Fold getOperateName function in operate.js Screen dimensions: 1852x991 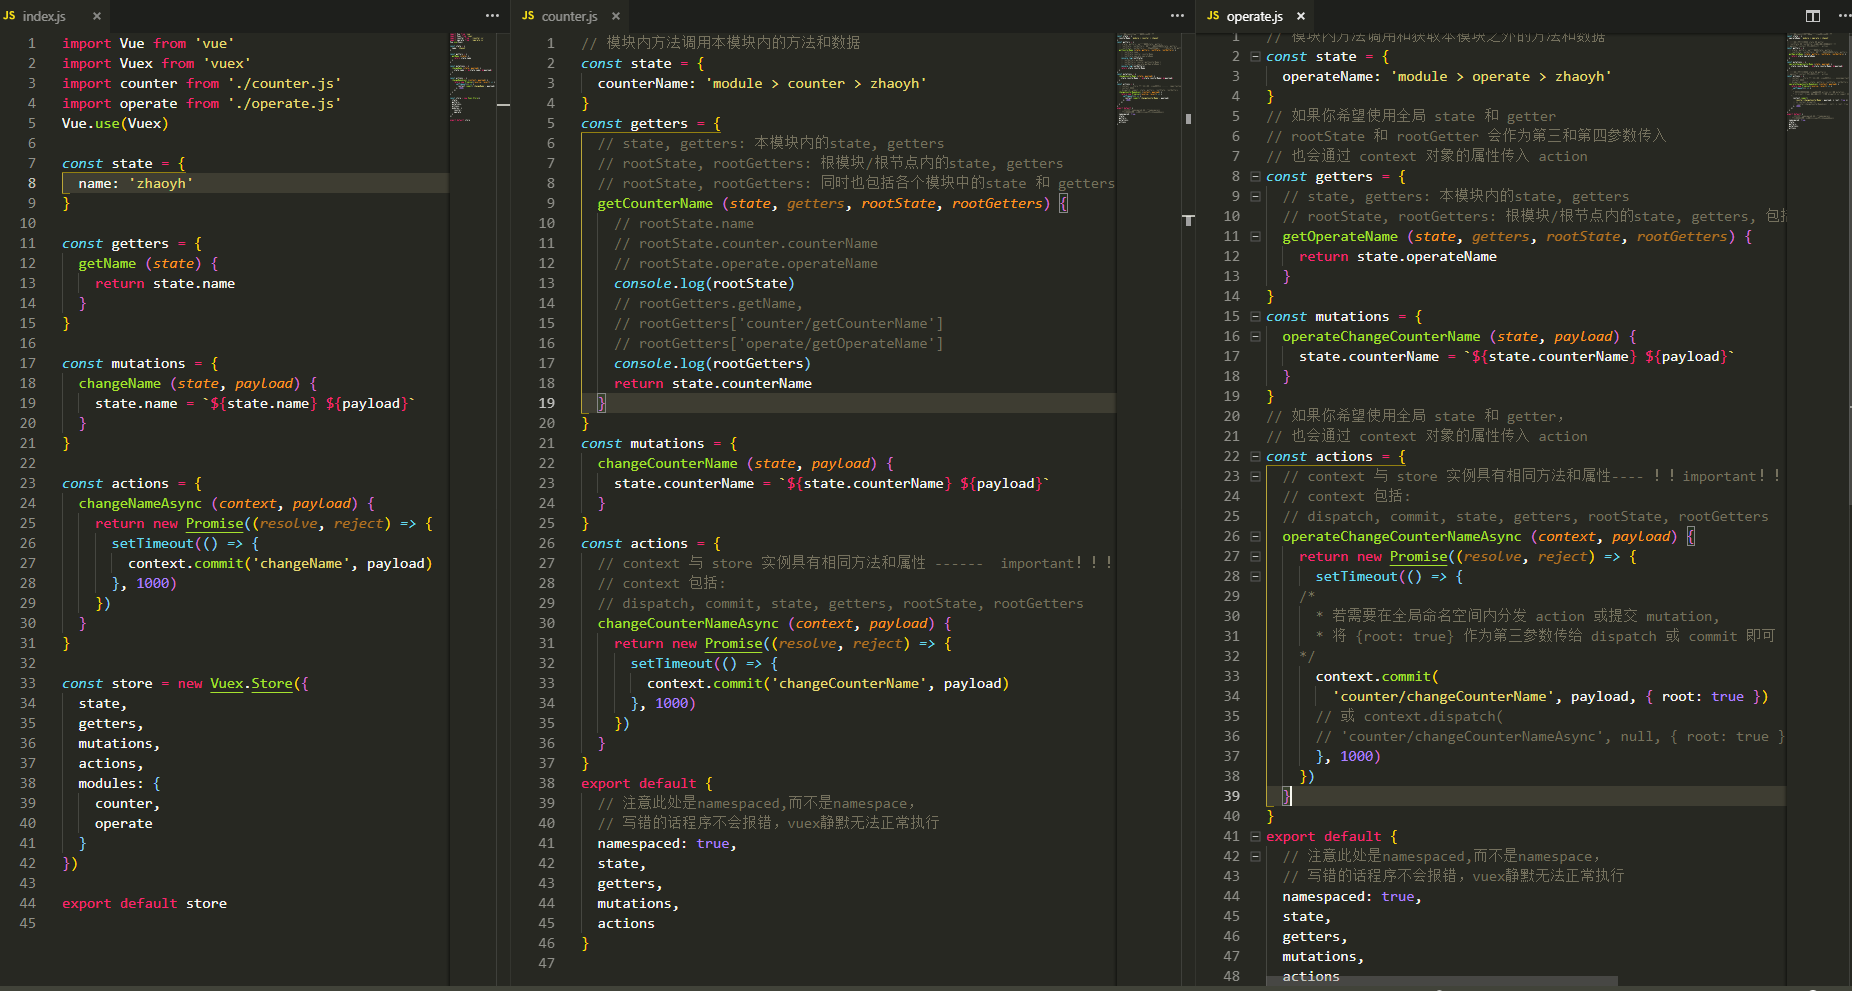tap(1255, 237)
